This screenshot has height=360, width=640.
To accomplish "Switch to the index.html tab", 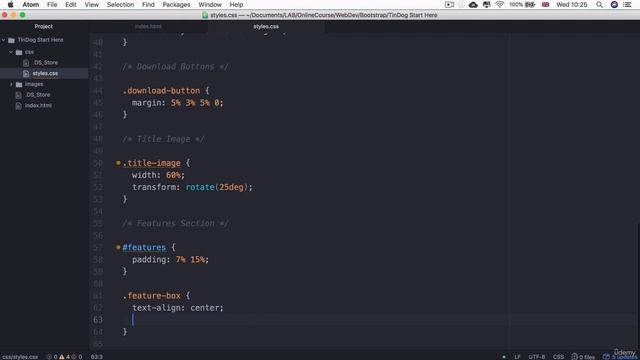I will pyautogui.click(x=148, y=27).
